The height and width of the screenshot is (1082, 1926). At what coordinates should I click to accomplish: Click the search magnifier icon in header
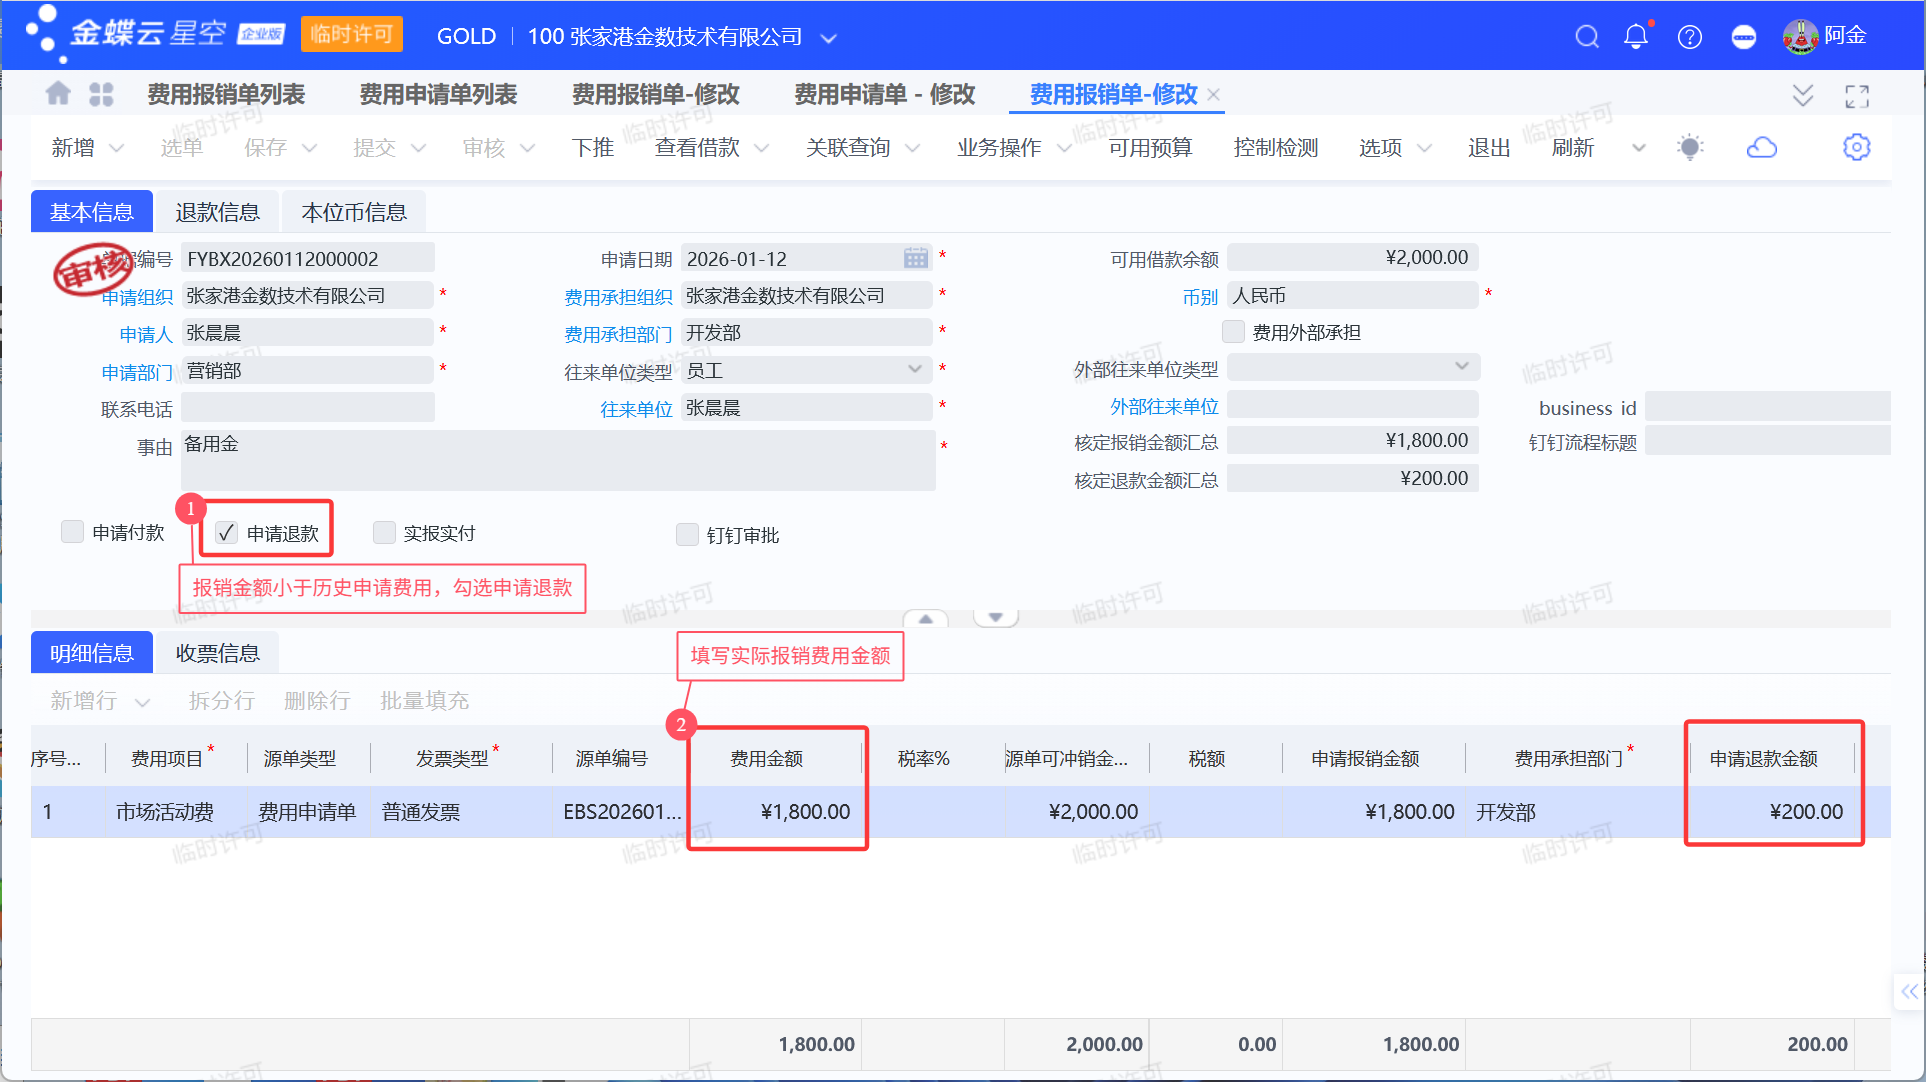1586,37
